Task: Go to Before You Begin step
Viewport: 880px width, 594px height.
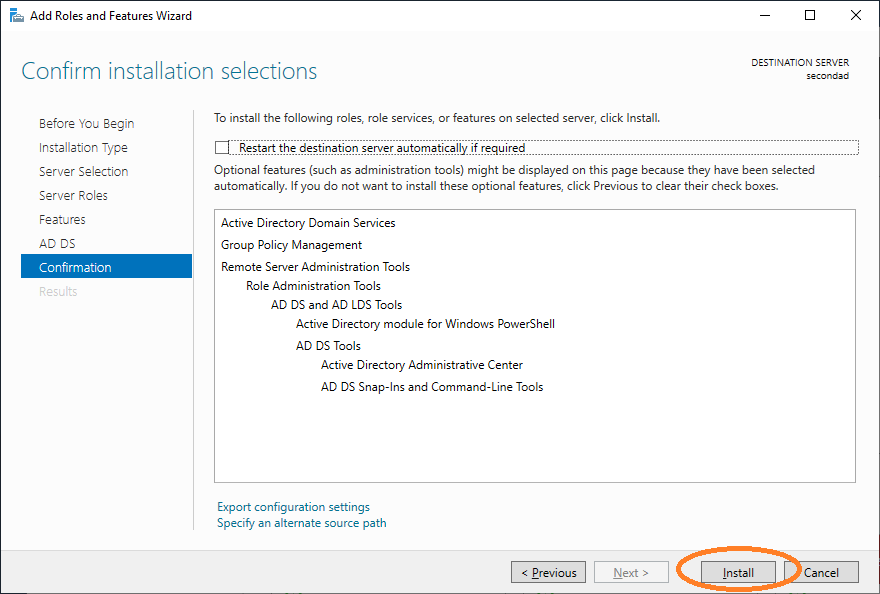Action: [86, 124]
